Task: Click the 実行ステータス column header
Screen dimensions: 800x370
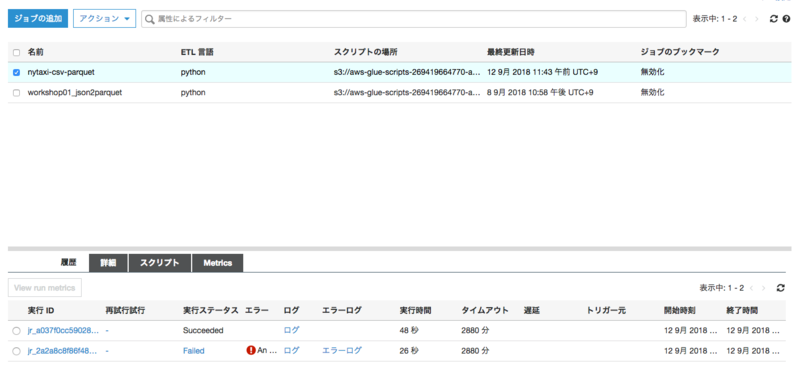Action: (x=211, y=310)
